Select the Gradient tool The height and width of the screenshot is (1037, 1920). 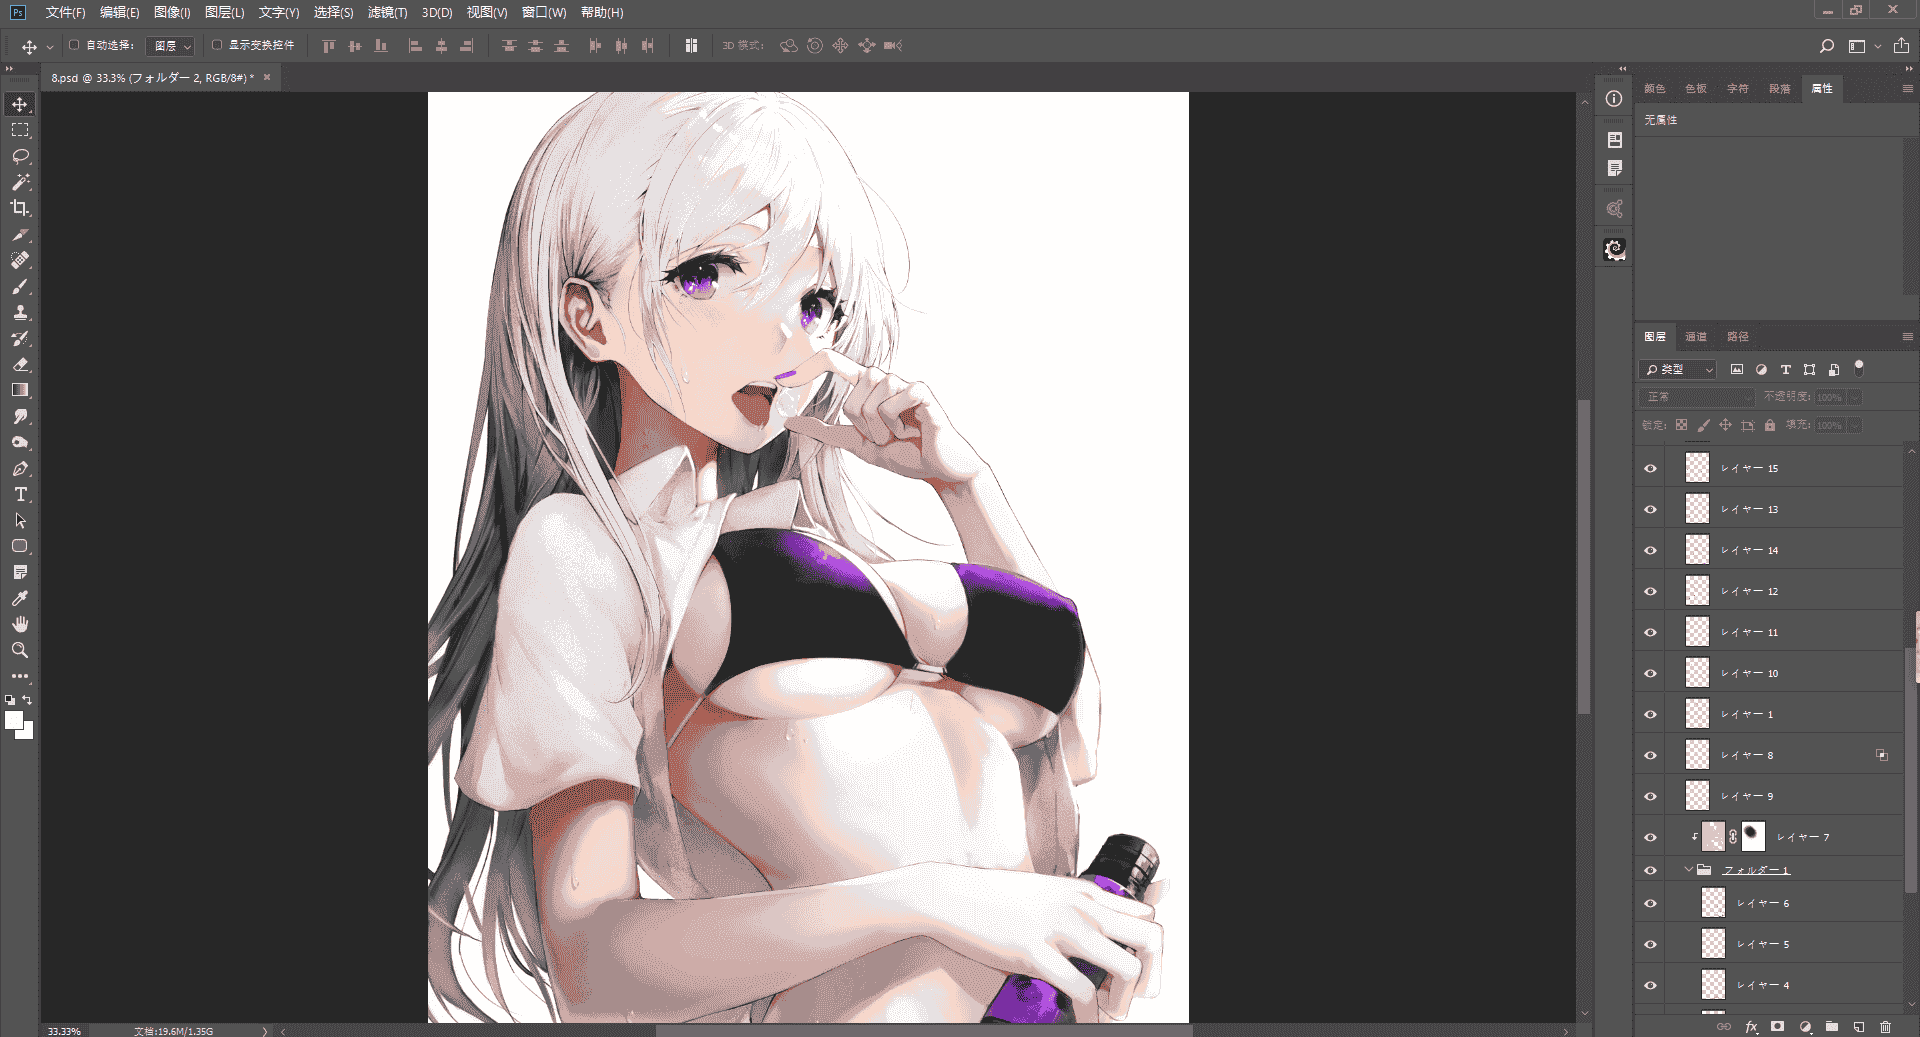click(20, 390)
